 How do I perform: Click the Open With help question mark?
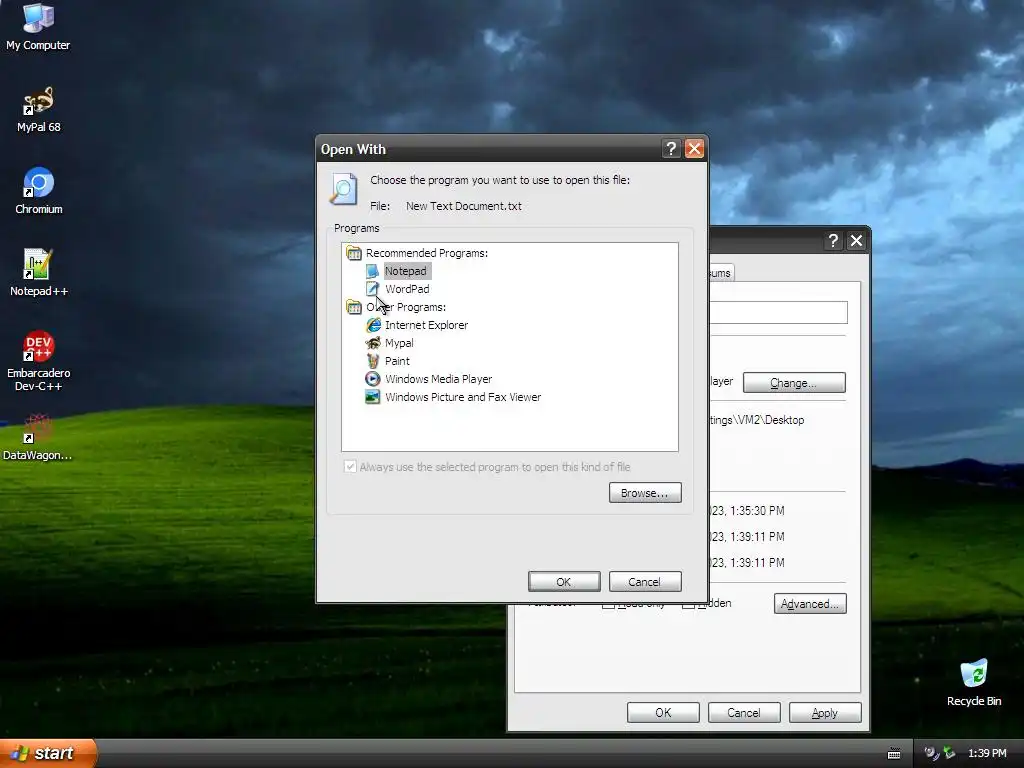671,149
